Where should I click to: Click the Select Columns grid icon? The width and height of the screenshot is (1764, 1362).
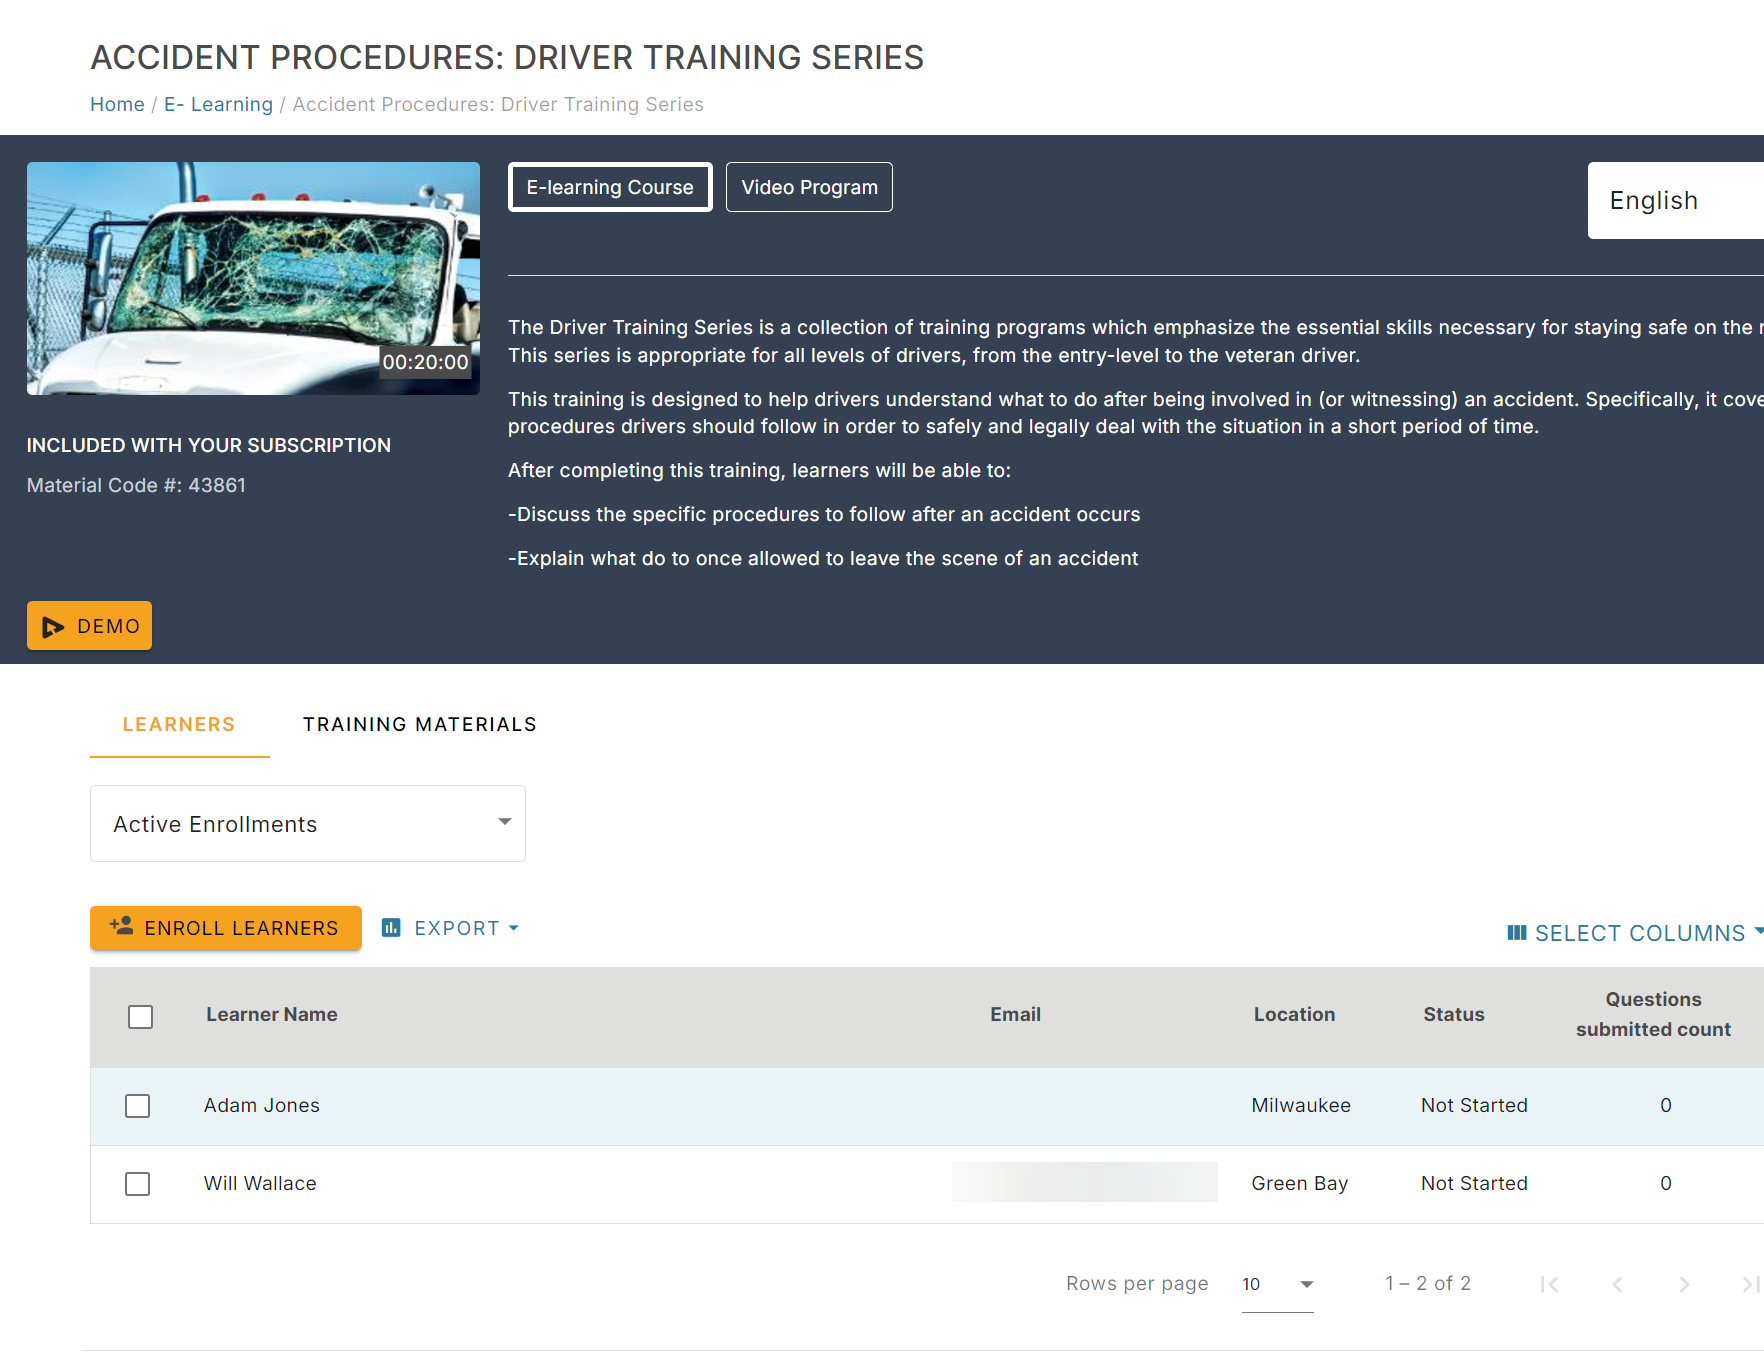1517,933
